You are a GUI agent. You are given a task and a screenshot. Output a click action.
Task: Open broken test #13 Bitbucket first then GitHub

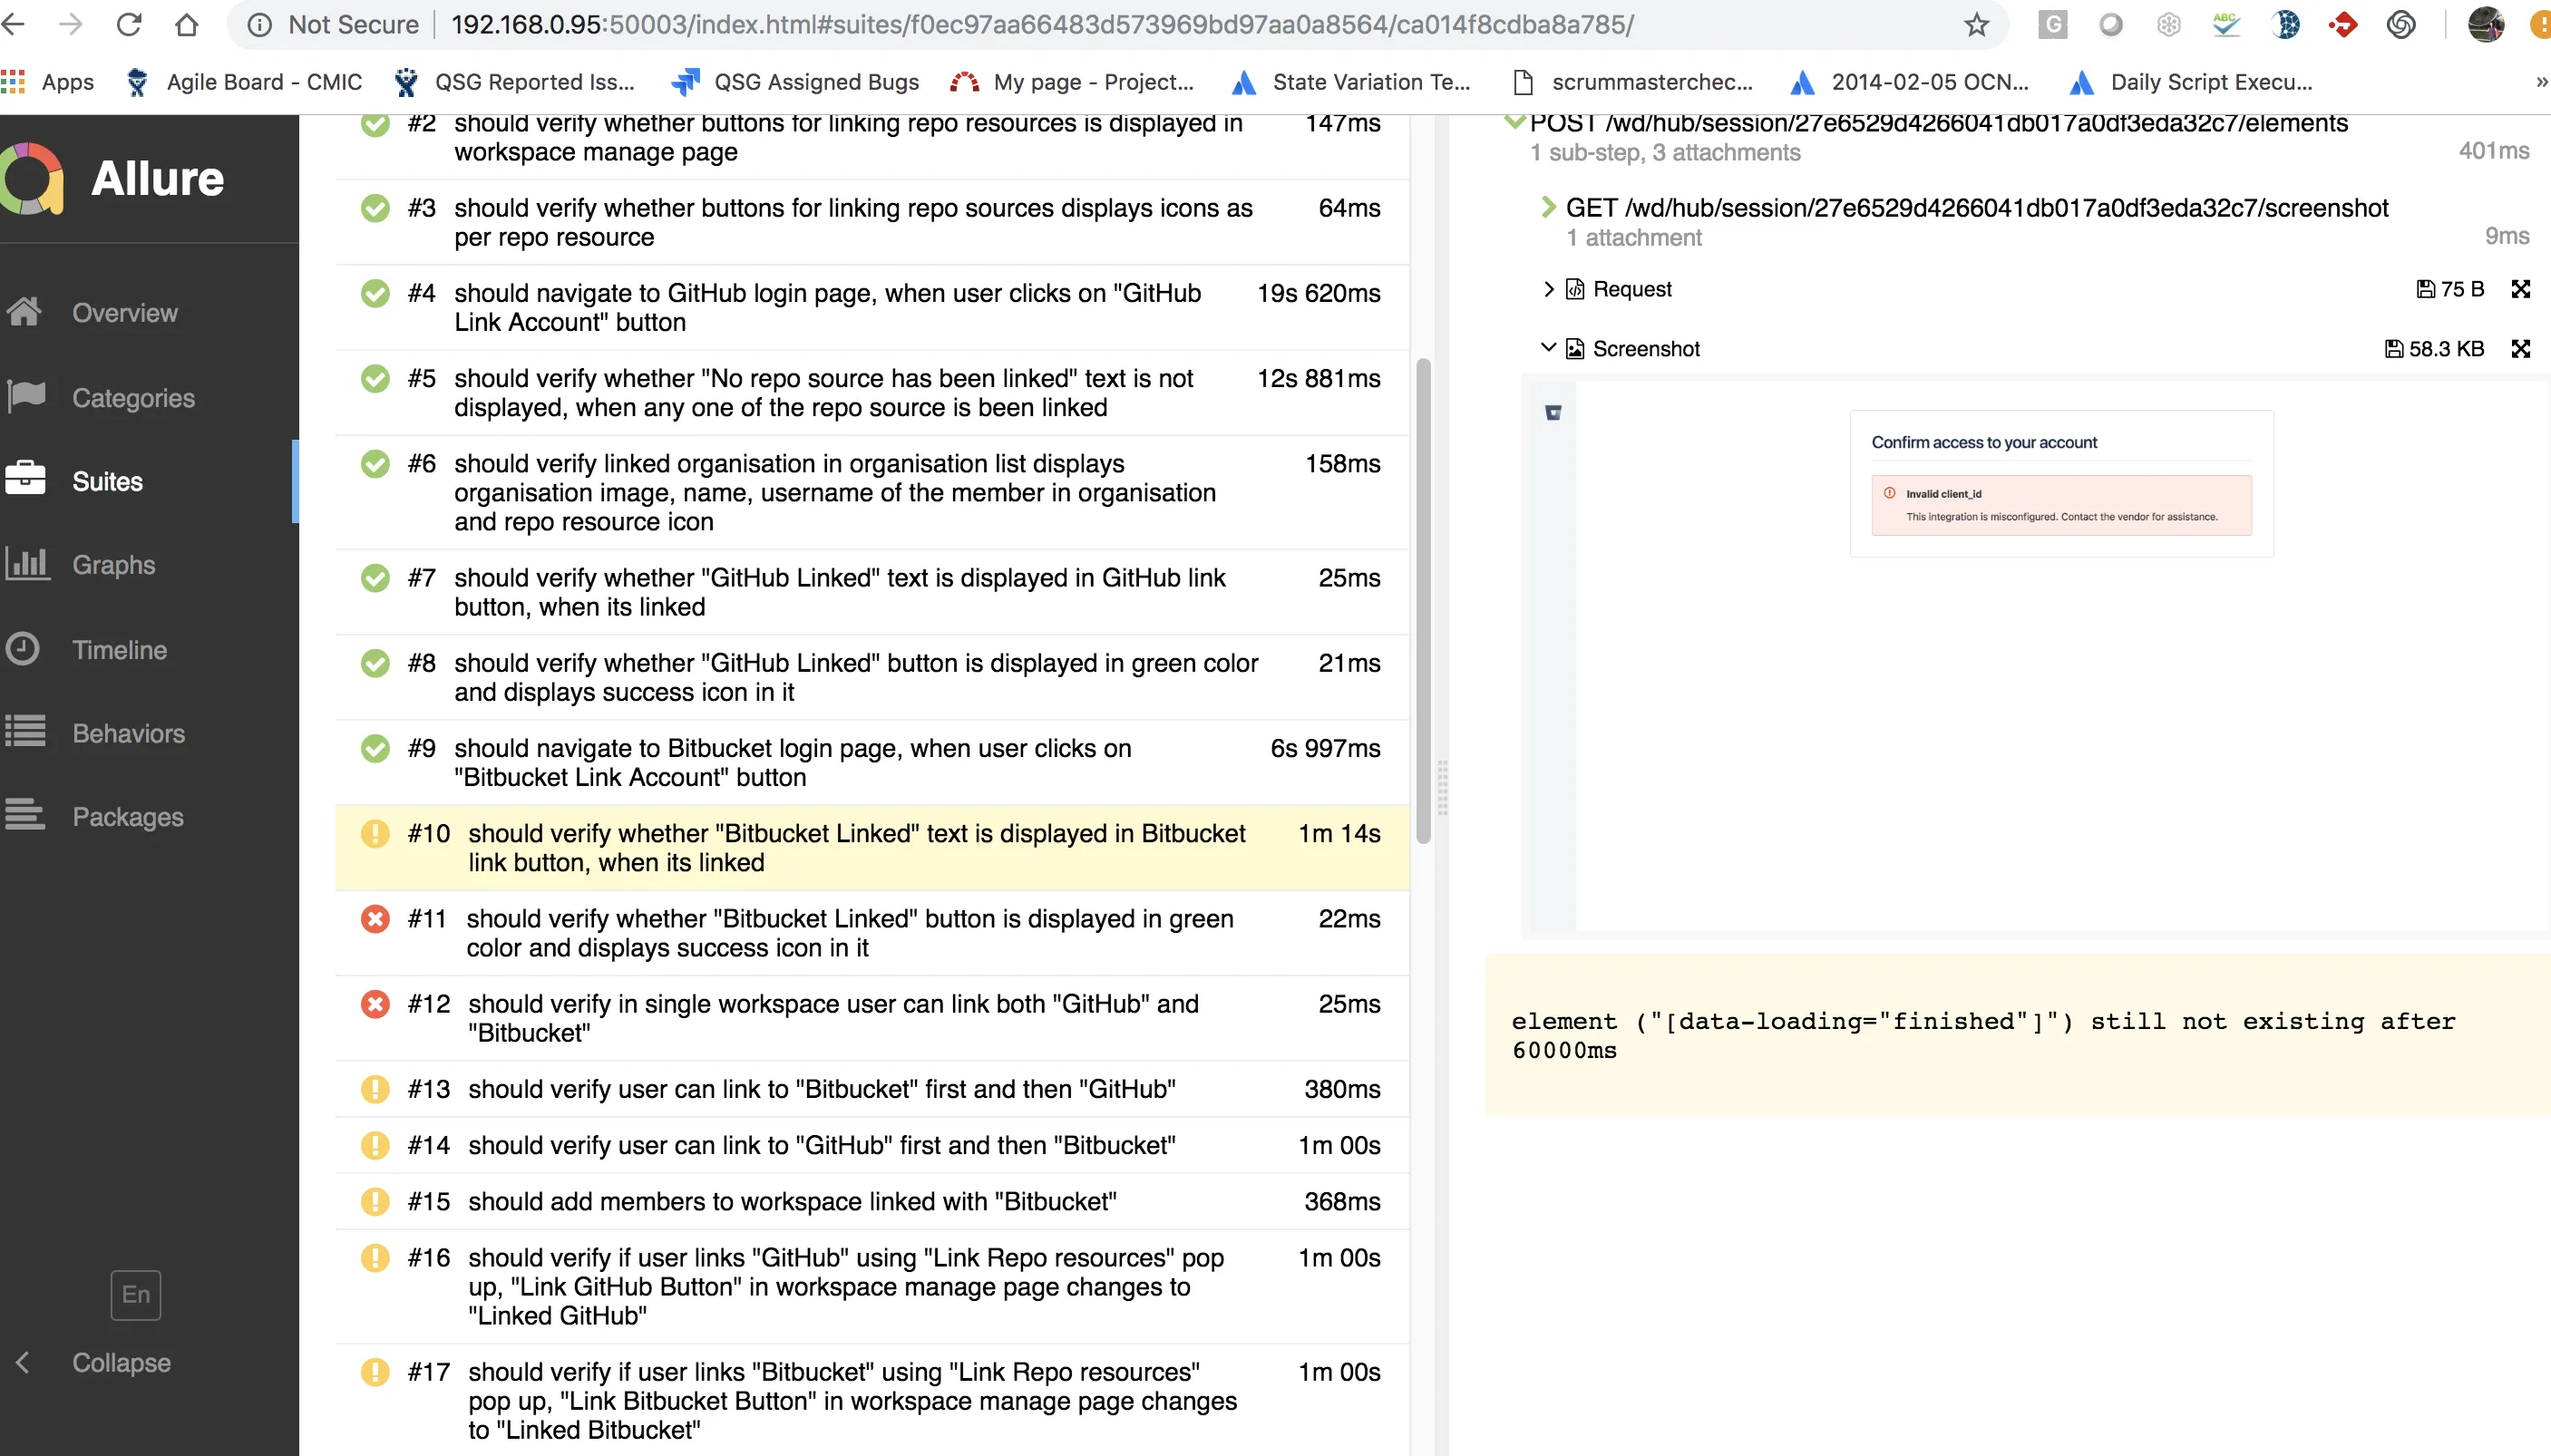(x=820, y=1088)
